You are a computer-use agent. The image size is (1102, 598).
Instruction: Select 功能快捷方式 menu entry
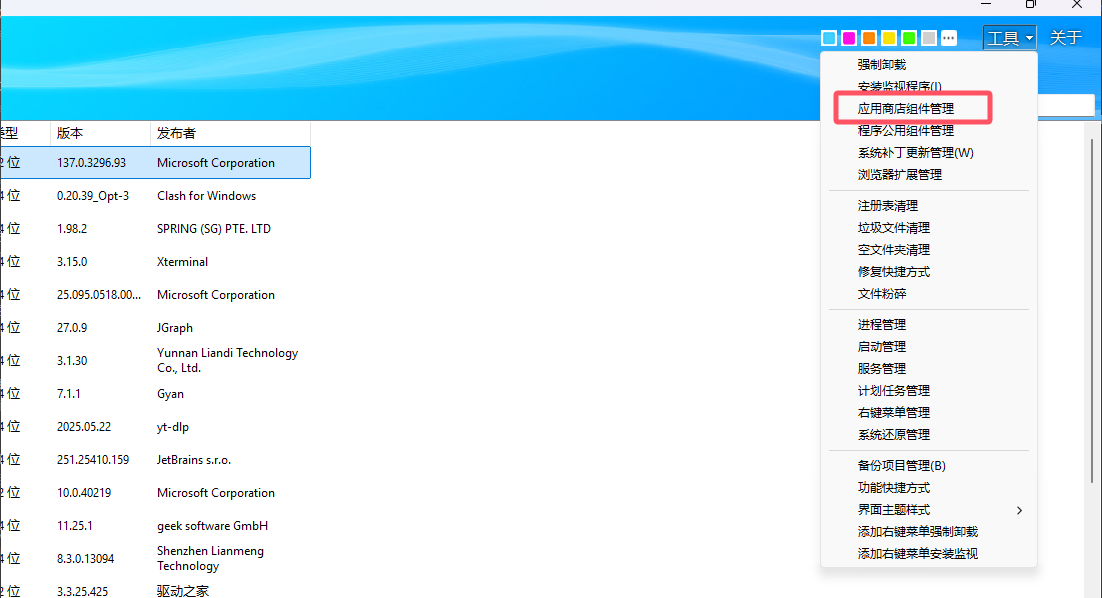928,488
